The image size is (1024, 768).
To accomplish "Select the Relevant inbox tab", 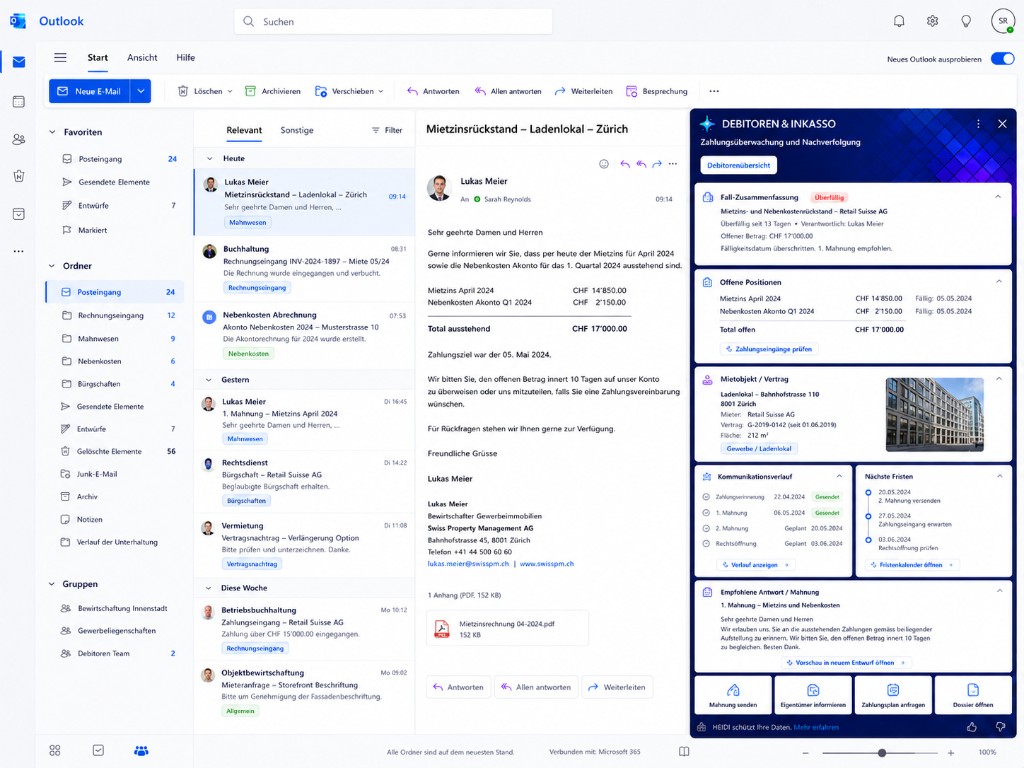I will (244, 130).
